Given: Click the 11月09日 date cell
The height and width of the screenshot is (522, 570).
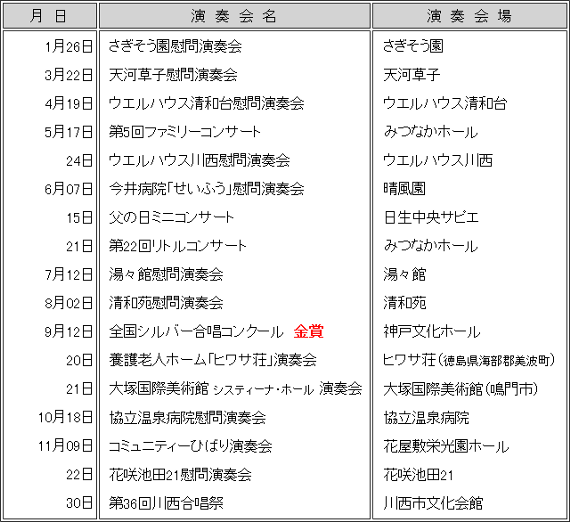Looking at the screenshot, I should [x=65, y=446].
